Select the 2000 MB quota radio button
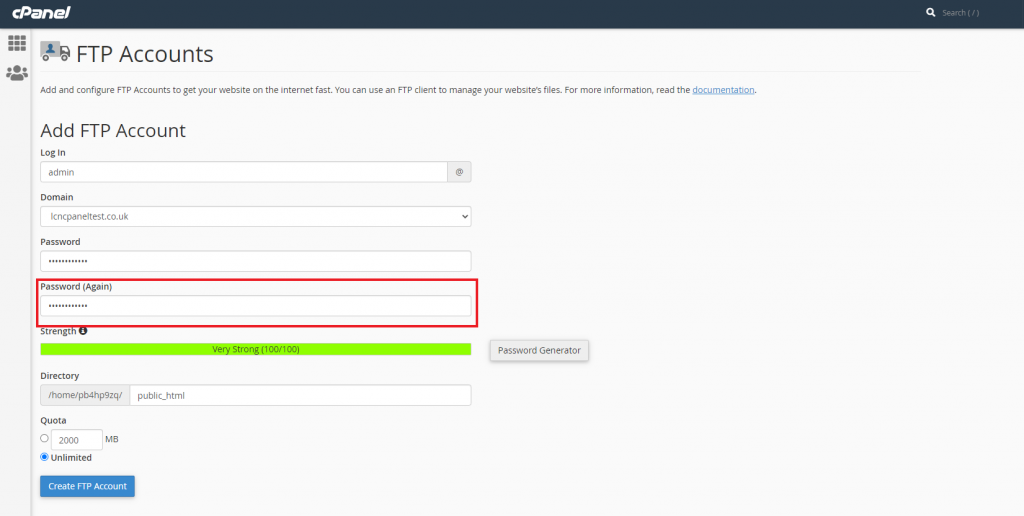This screenshot has height=516, width=1024. point(44,438)
